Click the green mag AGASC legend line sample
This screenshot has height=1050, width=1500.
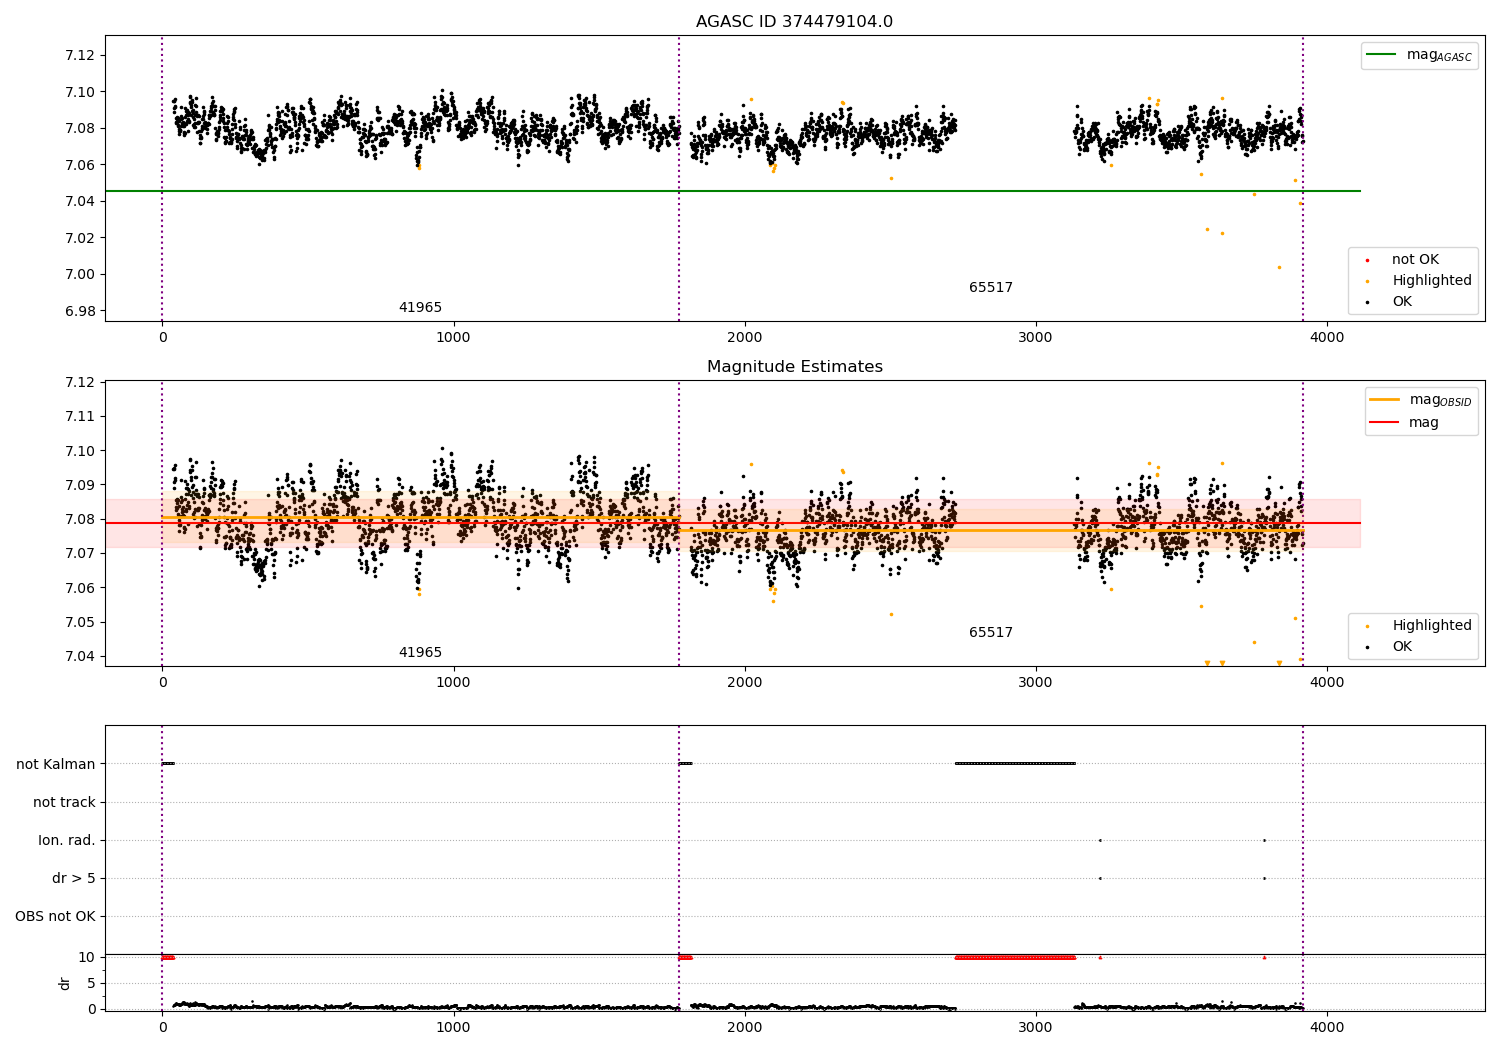pyautogui.click(x=1383, y=55)
